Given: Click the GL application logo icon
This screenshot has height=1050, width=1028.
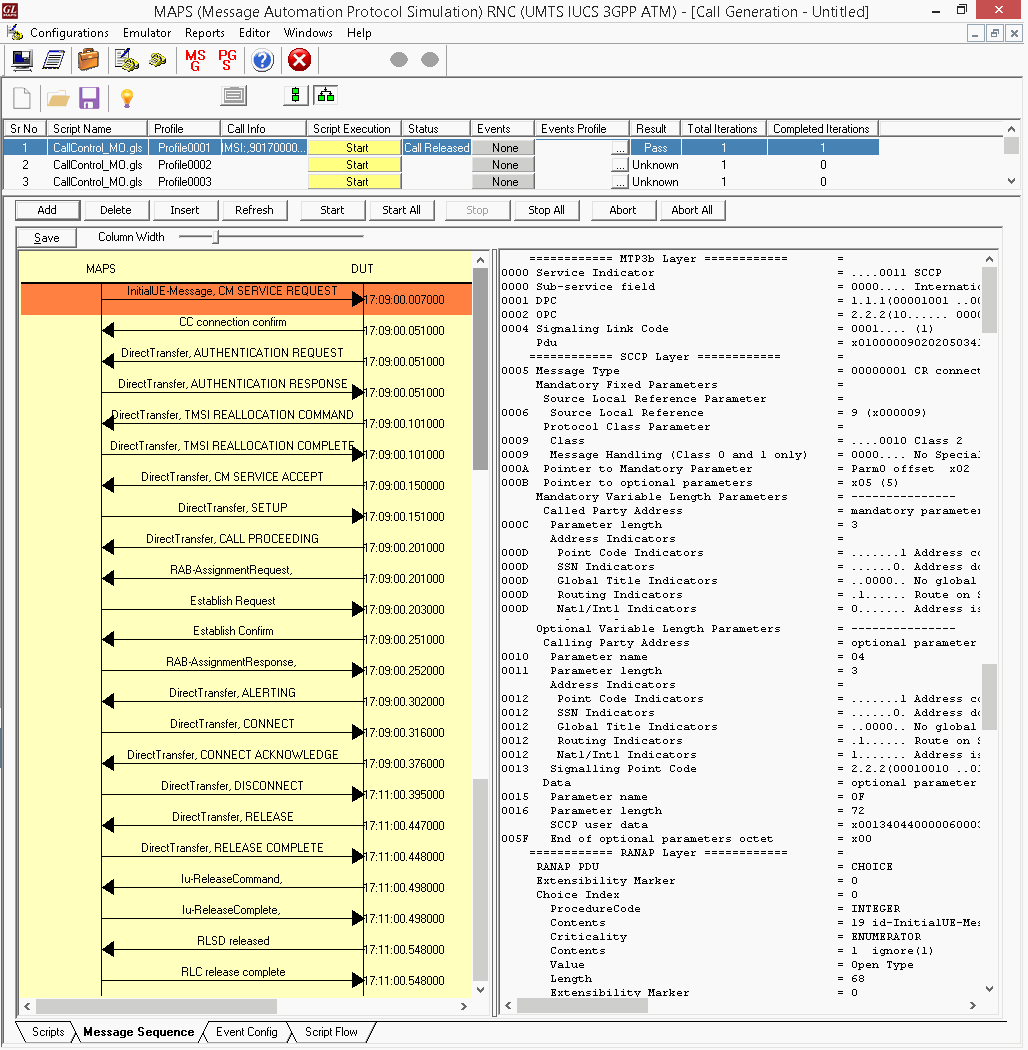Looking at the screenshot, I should 9,10.
